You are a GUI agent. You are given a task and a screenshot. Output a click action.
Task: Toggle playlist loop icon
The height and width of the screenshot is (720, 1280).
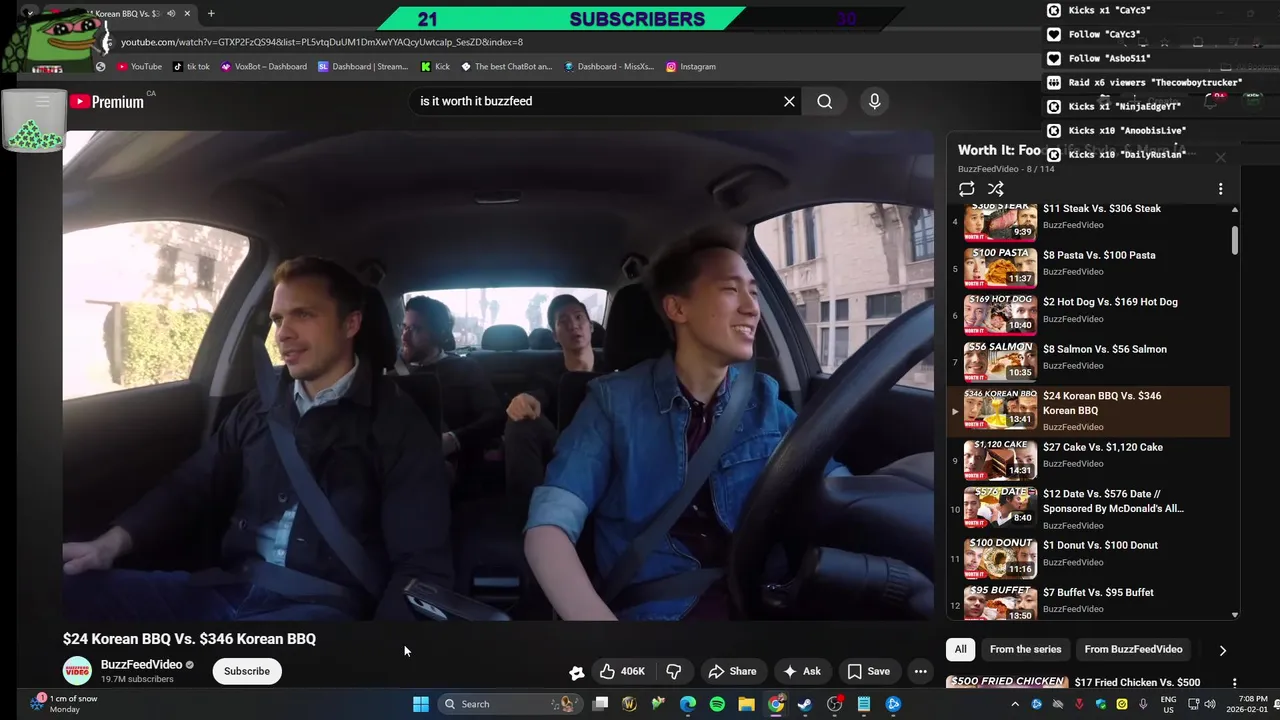click(x=966, y=189)
